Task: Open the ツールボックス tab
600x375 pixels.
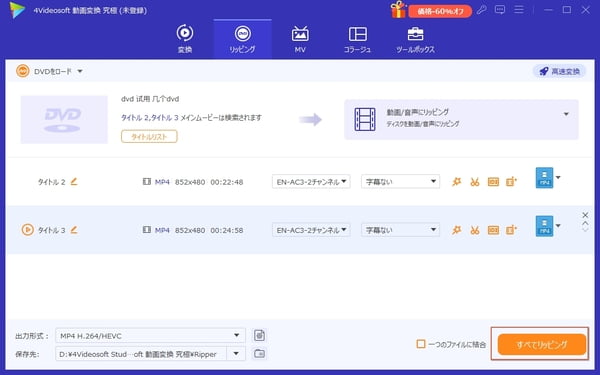Action: coord(415,39)
